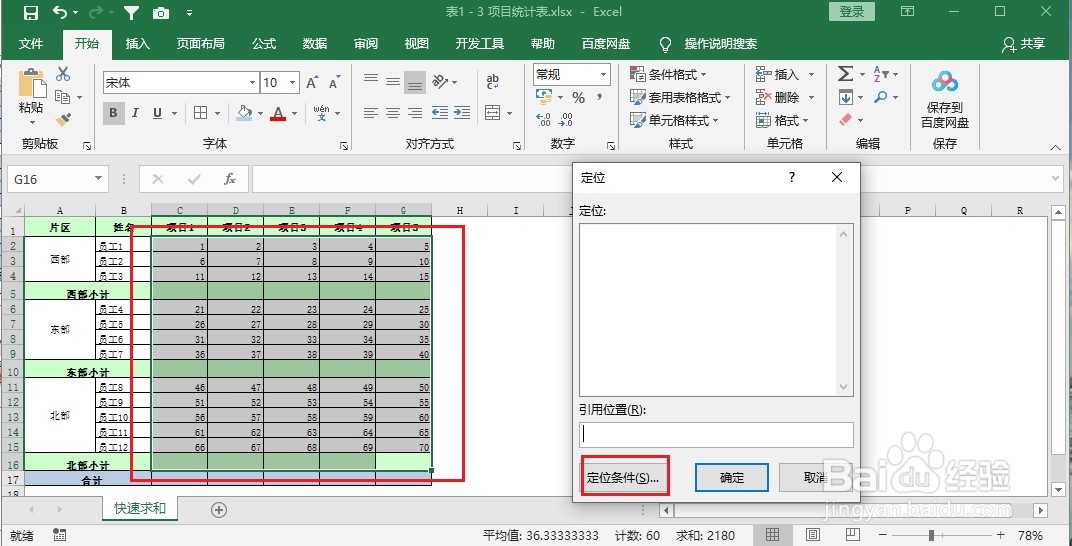Switch to the 数据 tab
Screen dimensions: 1072x546
[314, 44]
